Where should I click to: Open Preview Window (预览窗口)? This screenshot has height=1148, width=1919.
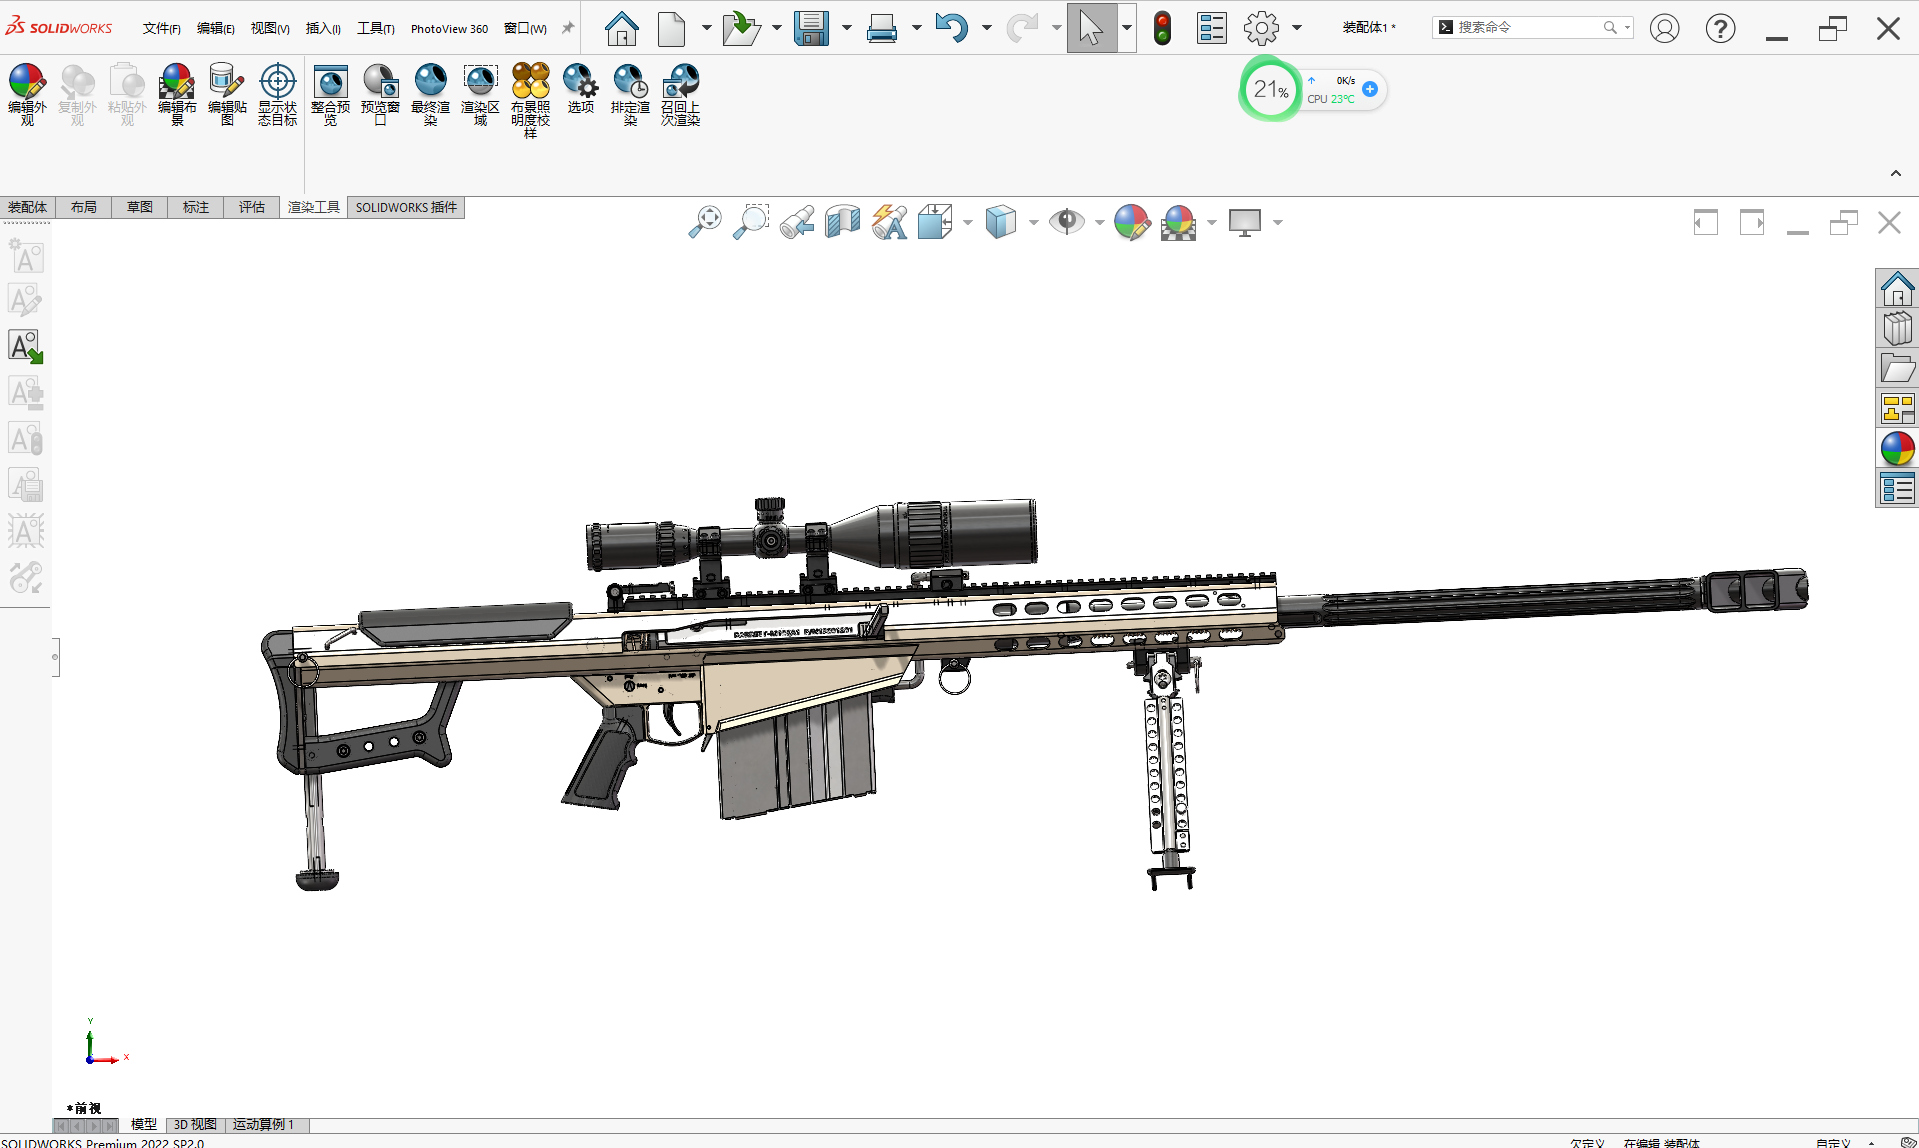point(380,95)
